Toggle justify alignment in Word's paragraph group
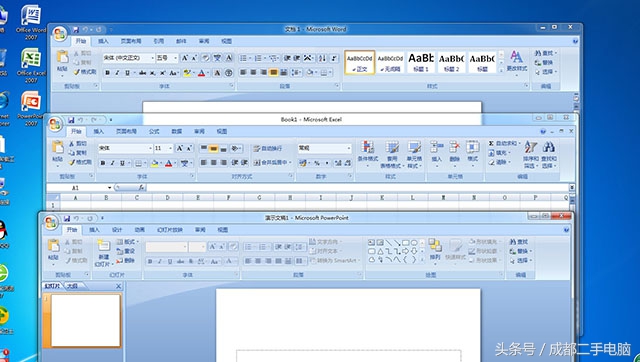640x362 pixels. click(x=273, y=73)
